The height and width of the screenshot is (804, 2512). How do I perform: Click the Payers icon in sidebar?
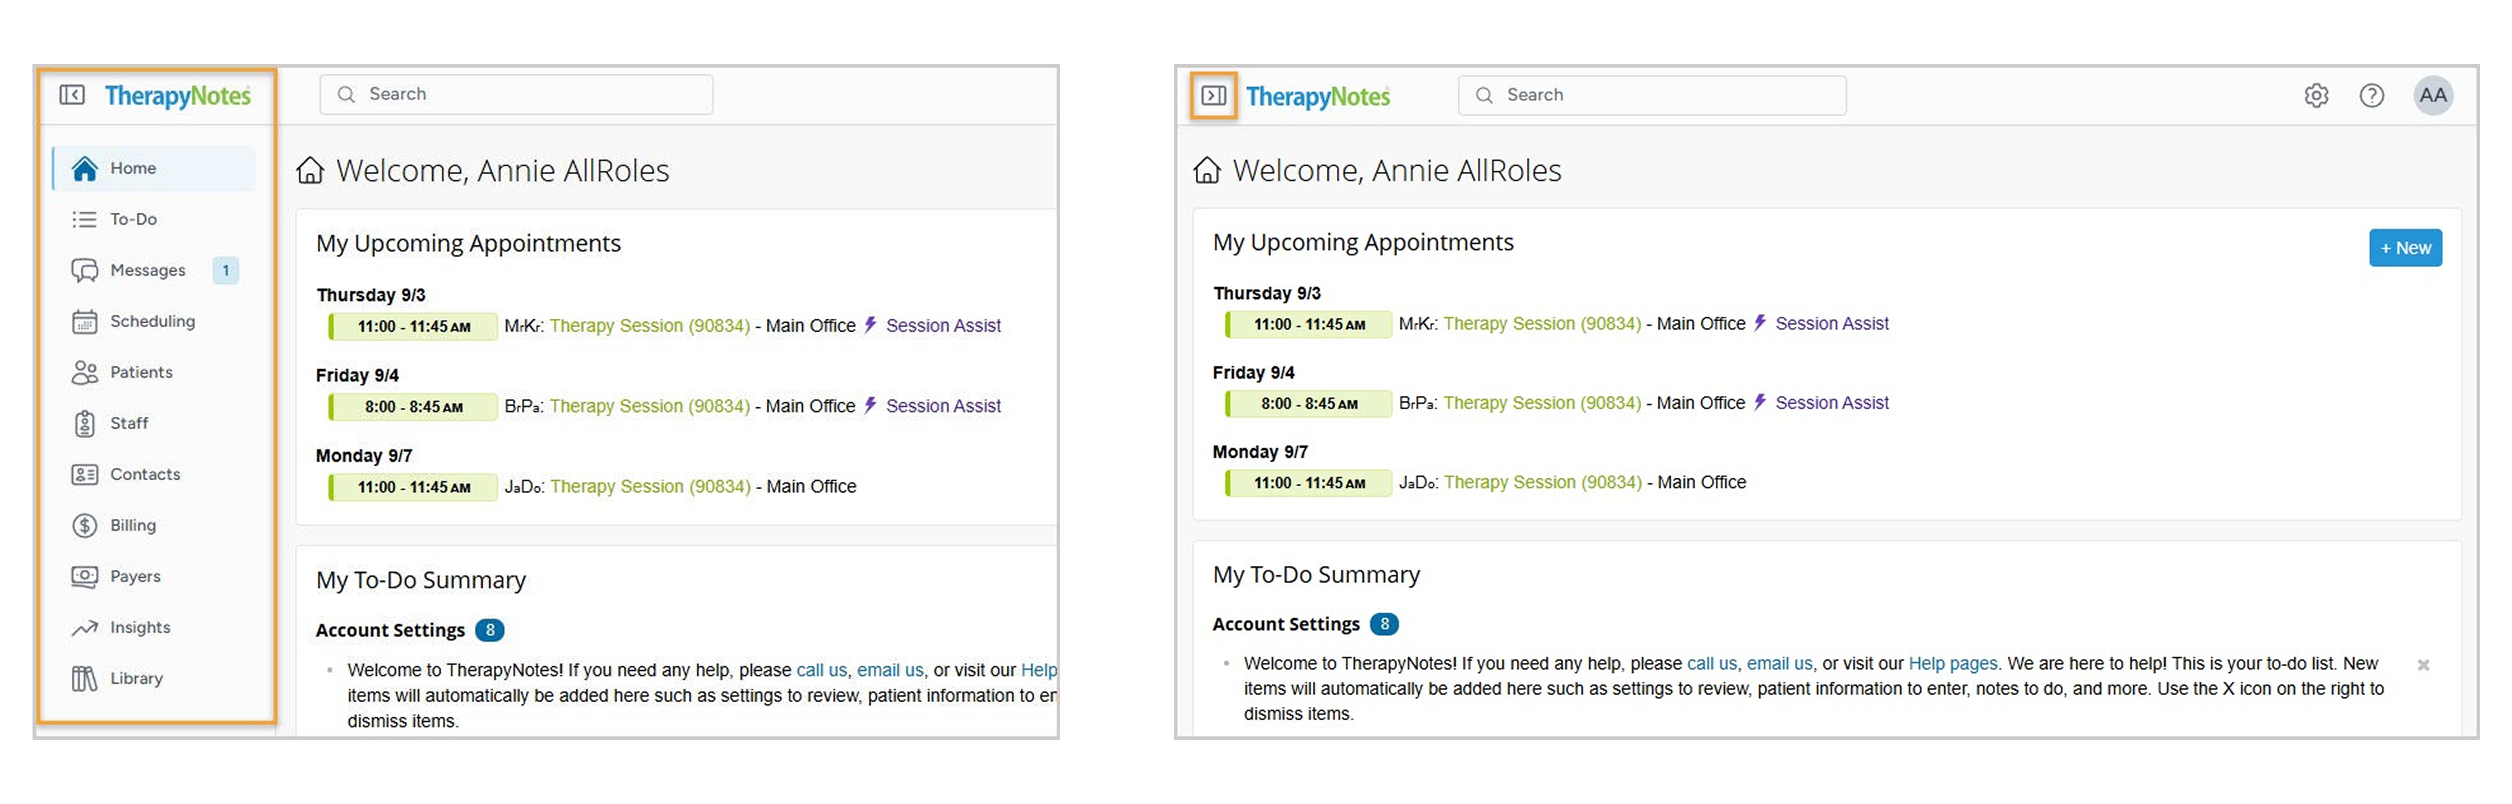tap(85, 576)
